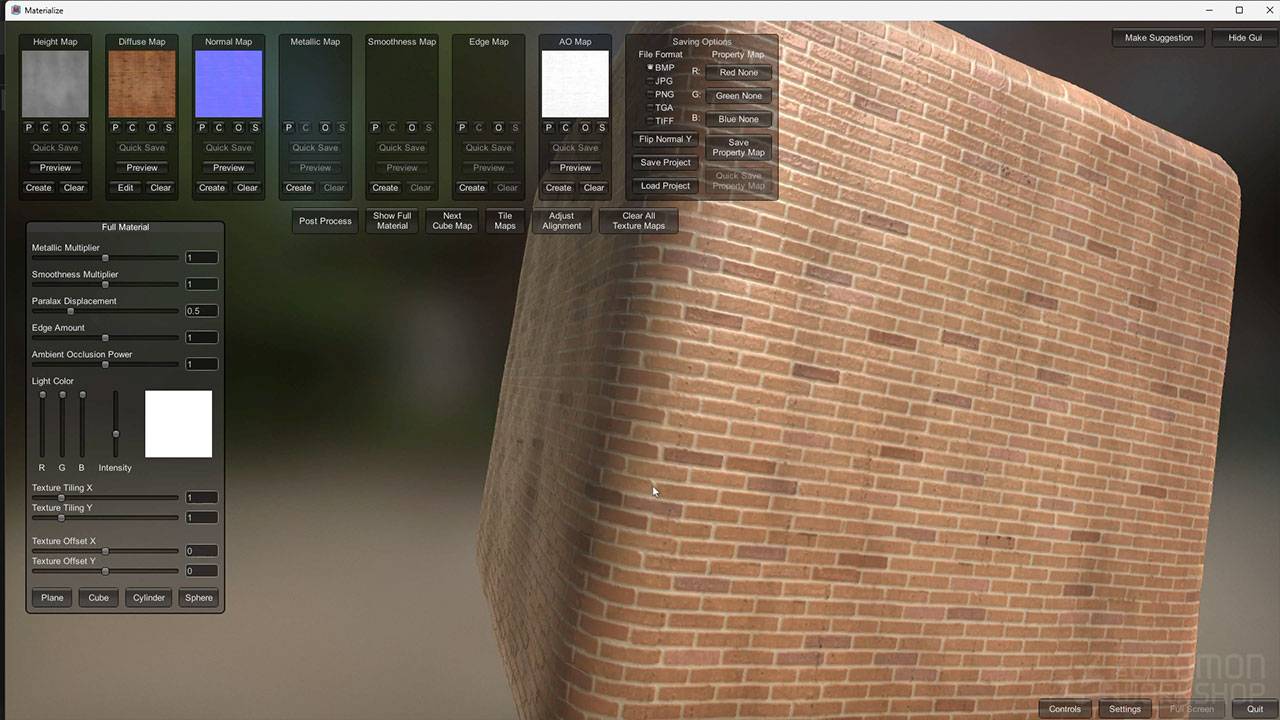The height and width of the screenshot is (720, 1280).
Task: Click the P button under Metallic Map
Action: [289, 128]
